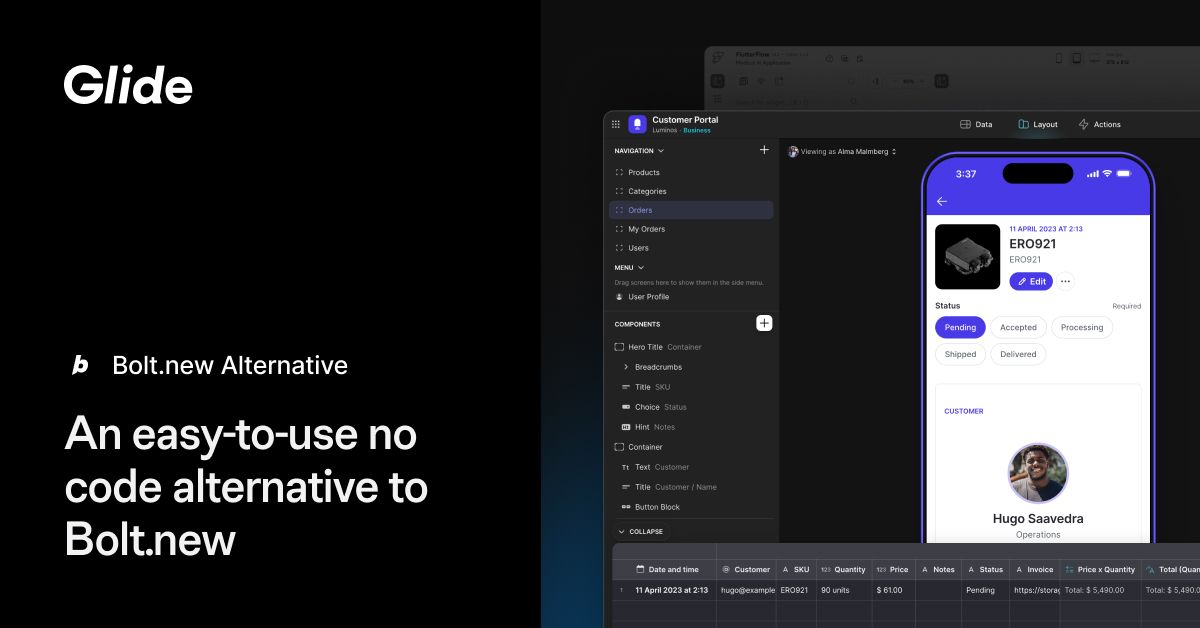The width and height of the screenshot is (1200, 628).
Task: Select the Categories screen
Action: pos(691,191)
